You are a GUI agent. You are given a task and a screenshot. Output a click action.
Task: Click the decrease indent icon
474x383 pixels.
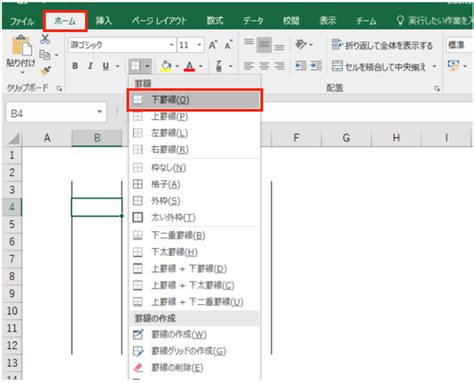pyautogui.click(x=301, y=66)
